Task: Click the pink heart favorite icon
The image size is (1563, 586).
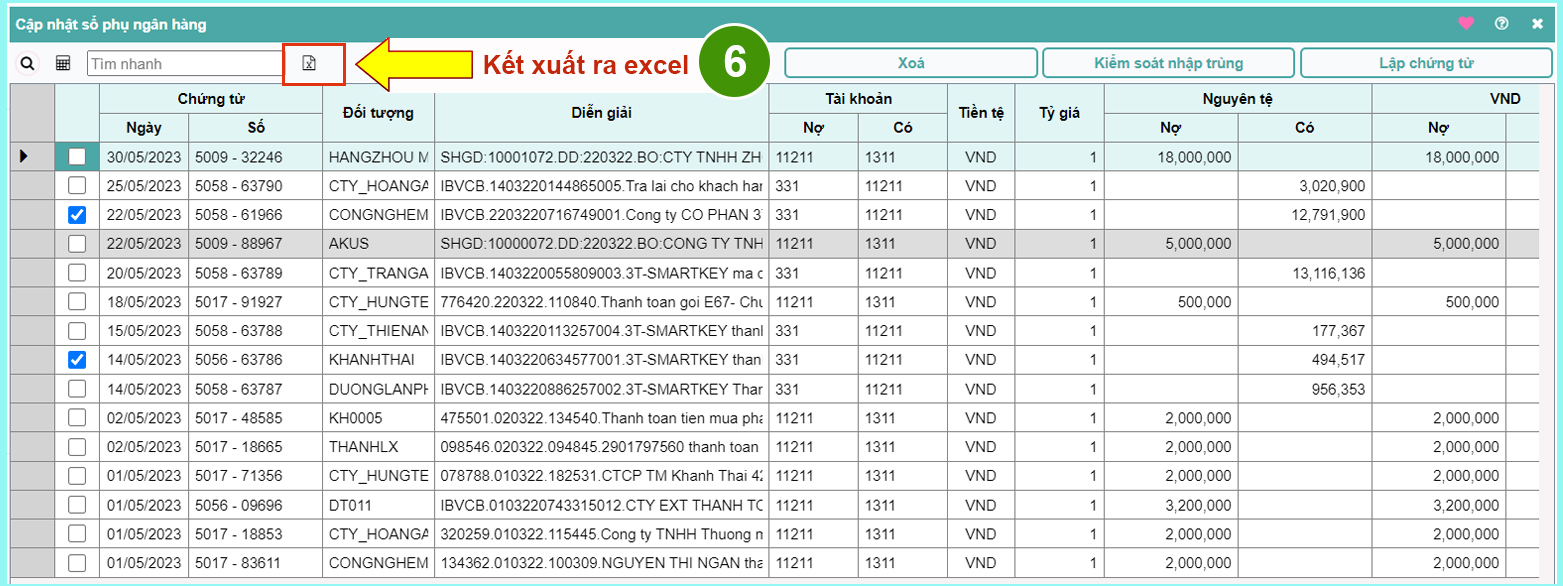Action: pos(1466,23)
